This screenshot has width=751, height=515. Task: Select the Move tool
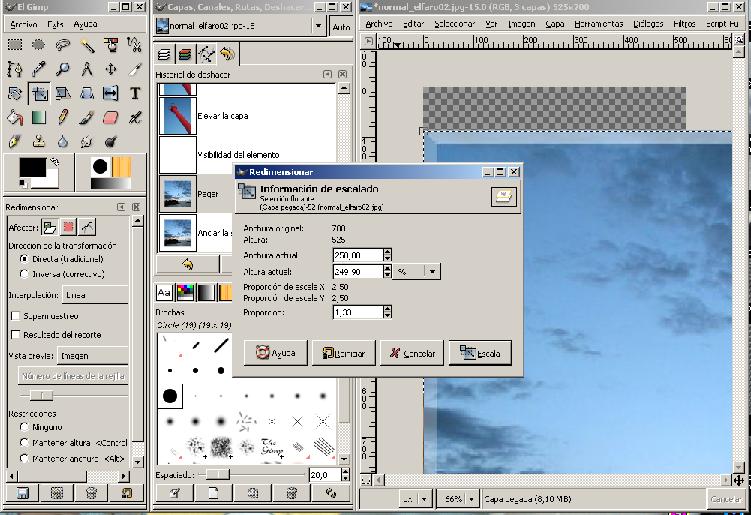111,69
